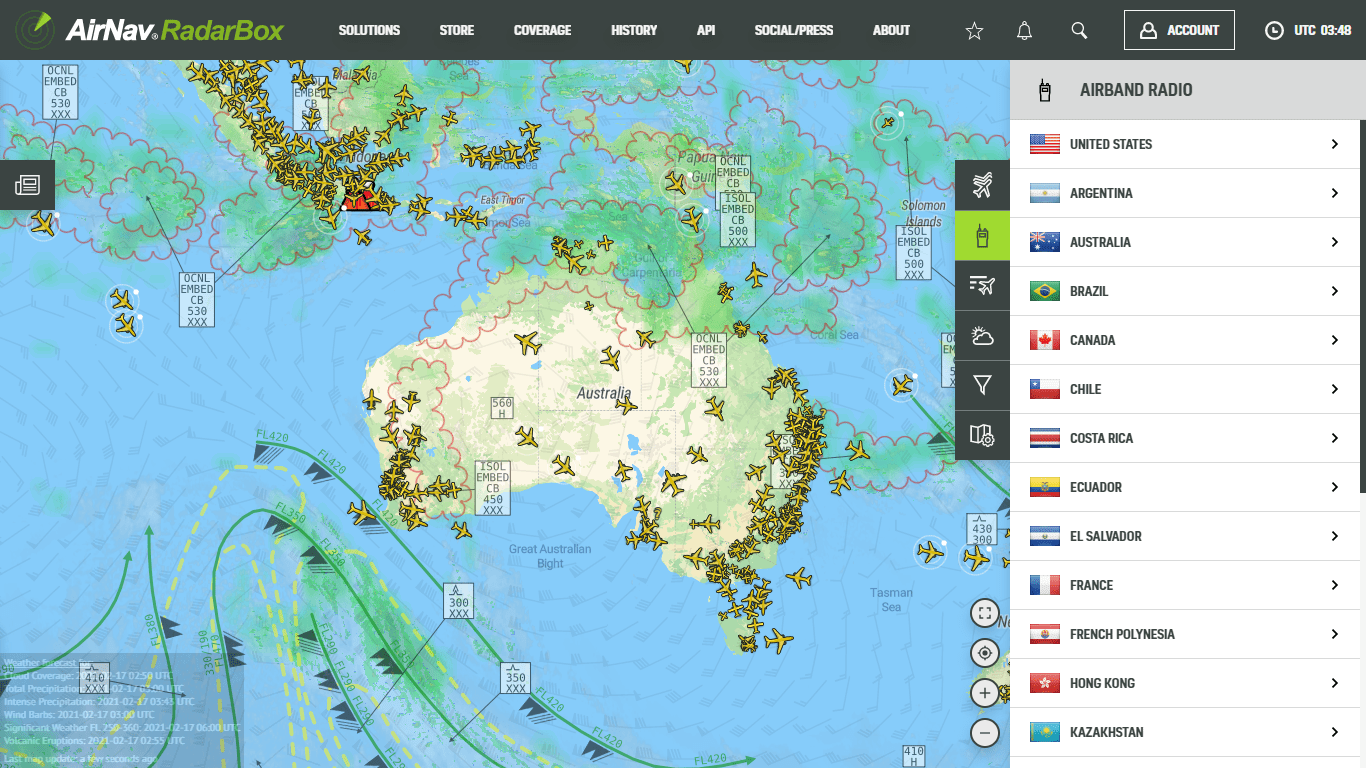Click the 560 H pressure box over Australia
The width and height of the screenshot is (1366, 768).
click(502, 408)
